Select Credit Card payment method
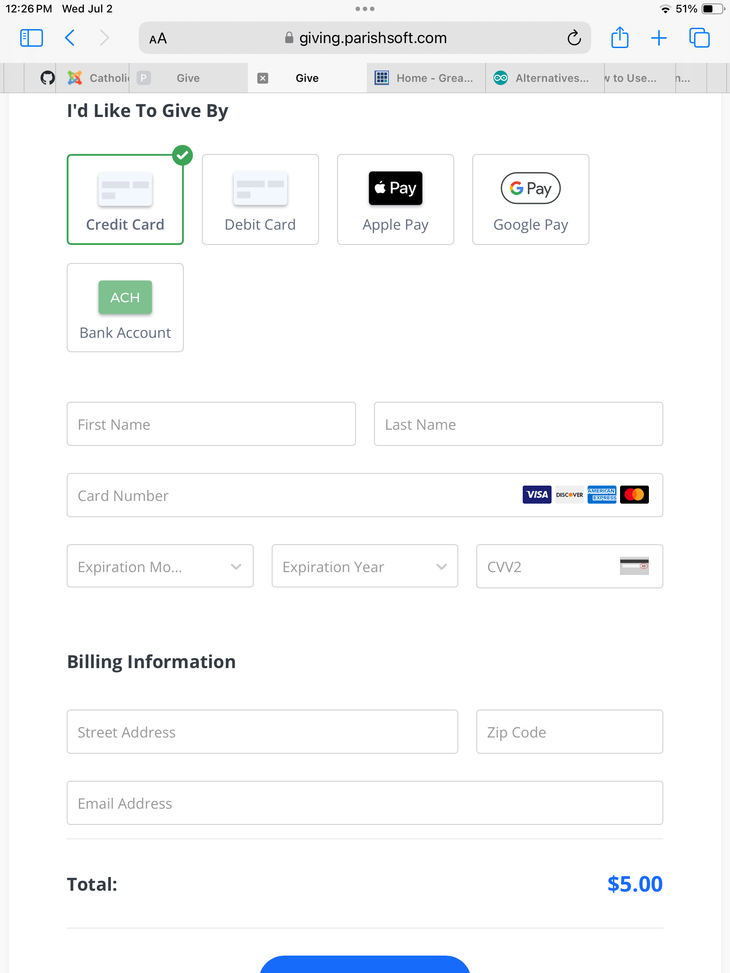Image resolution: width=730 pixels, height=973 pixels. click(125, 199)
